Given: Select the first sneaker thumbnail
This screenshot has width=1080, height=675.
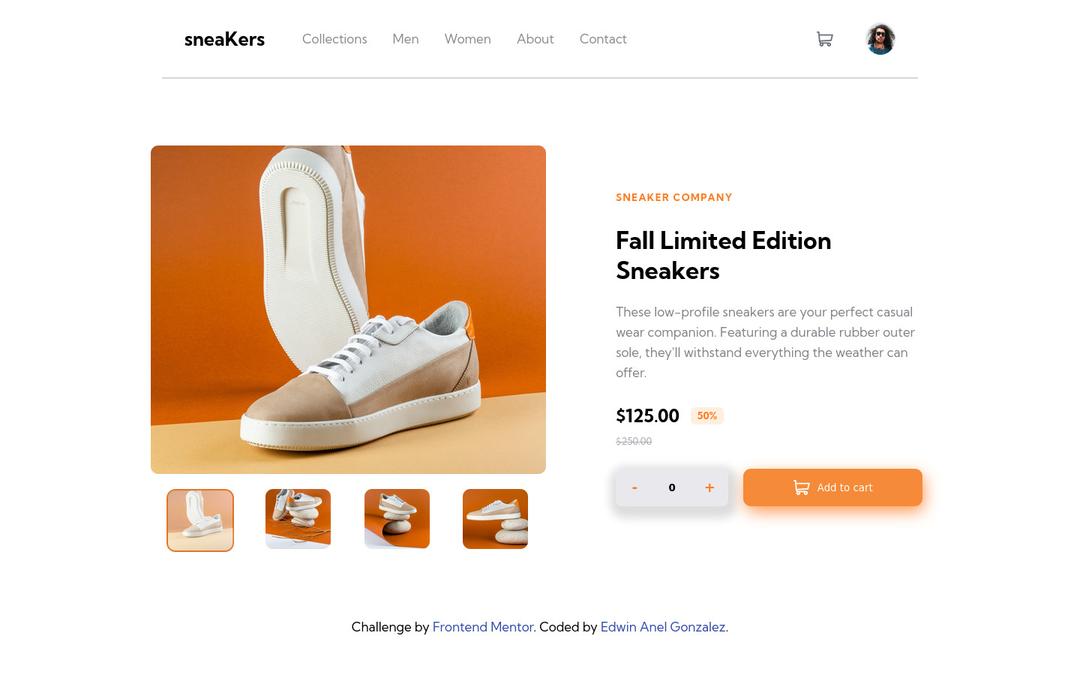Looking at the screenshot, I should click(200, 520).
